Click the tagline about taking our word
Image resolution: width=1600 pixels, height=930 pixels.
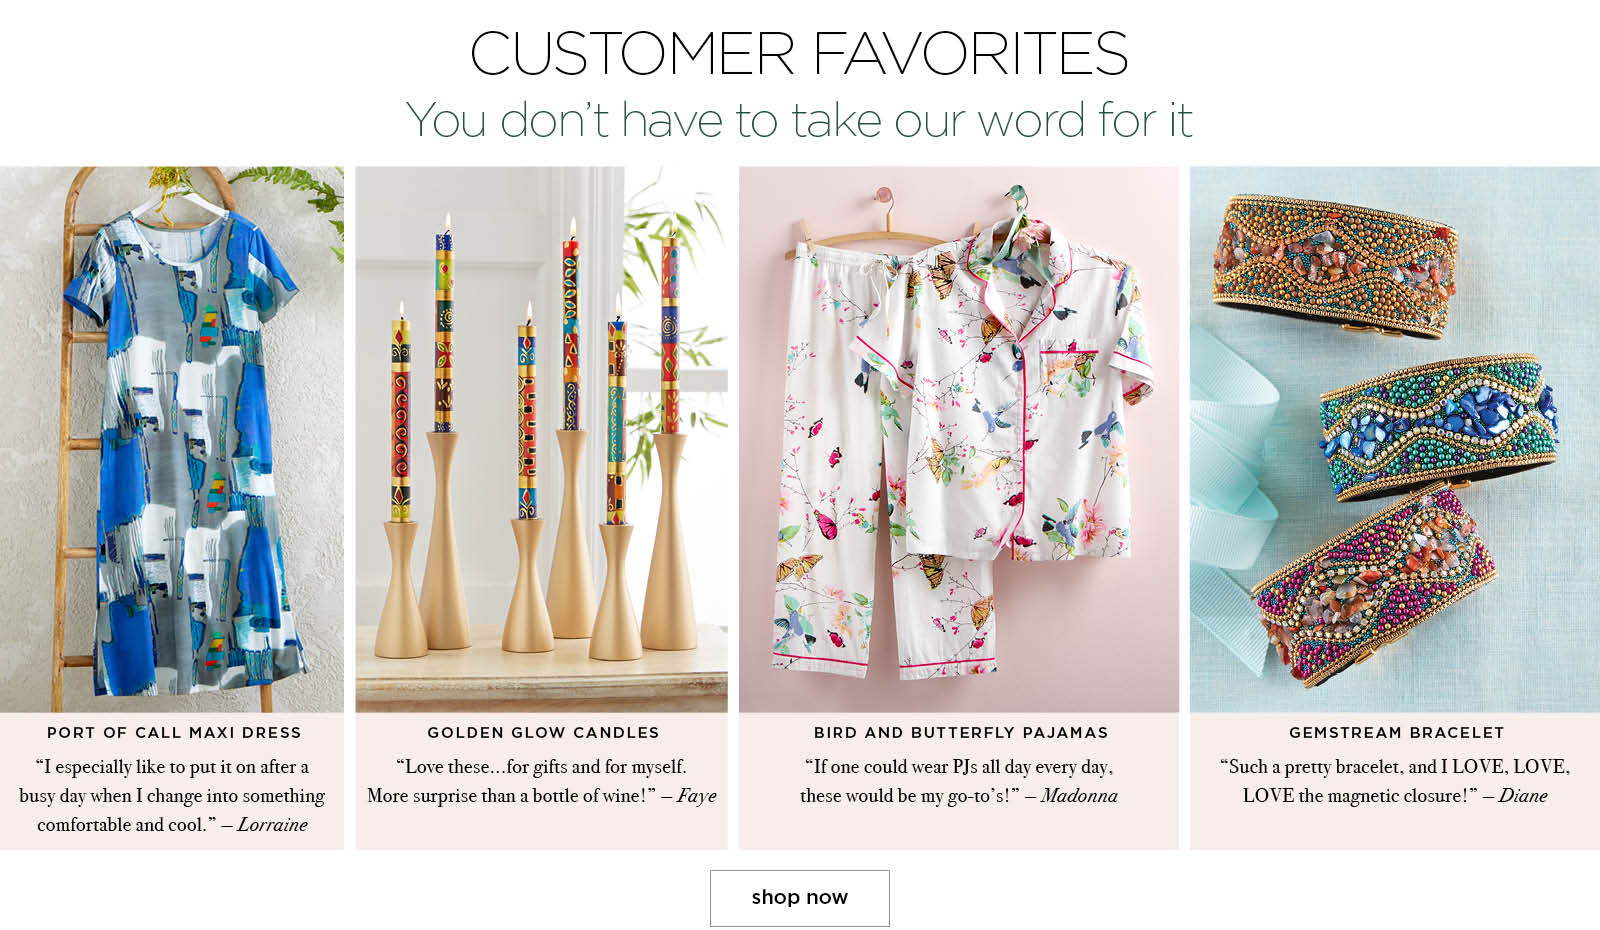[x=799, y=120]
